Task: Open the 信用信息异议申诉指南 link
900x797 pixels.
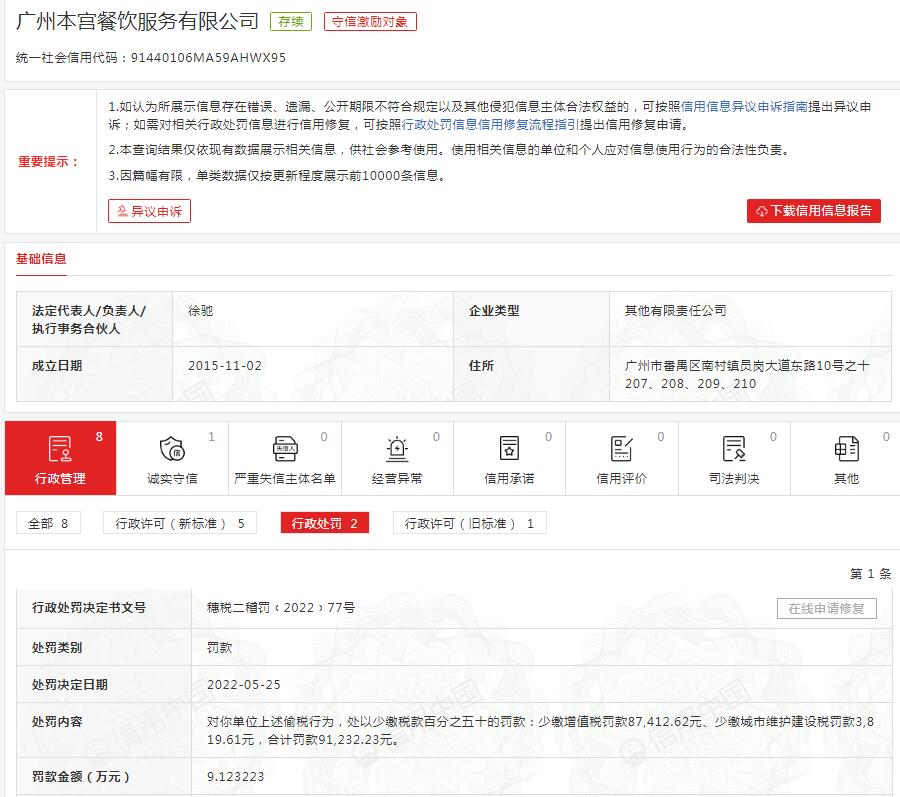Action: [744, 107]
